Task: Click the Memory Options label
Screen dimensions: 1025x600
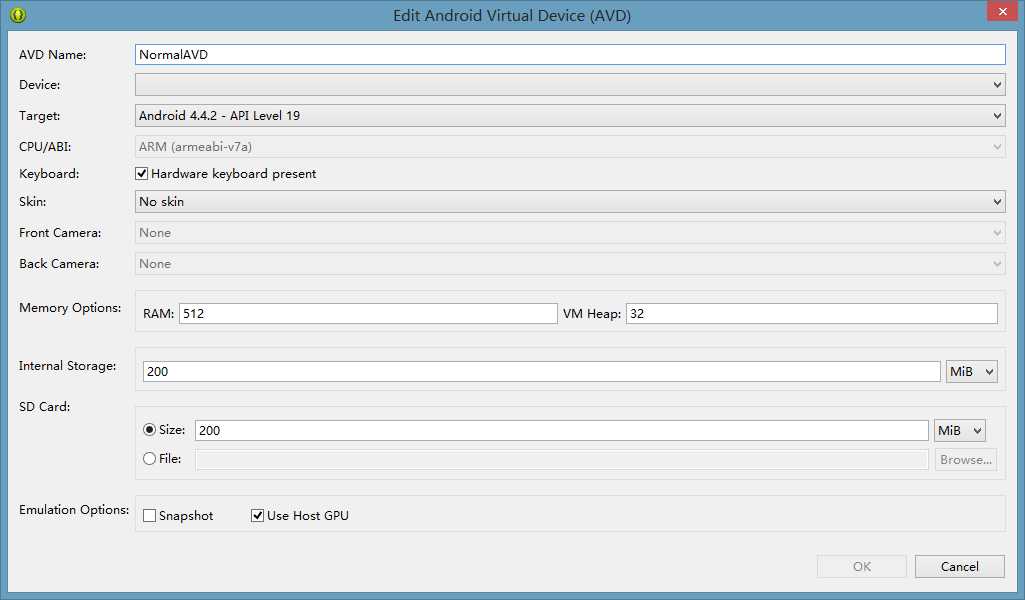Action: [x=70, y=308]
